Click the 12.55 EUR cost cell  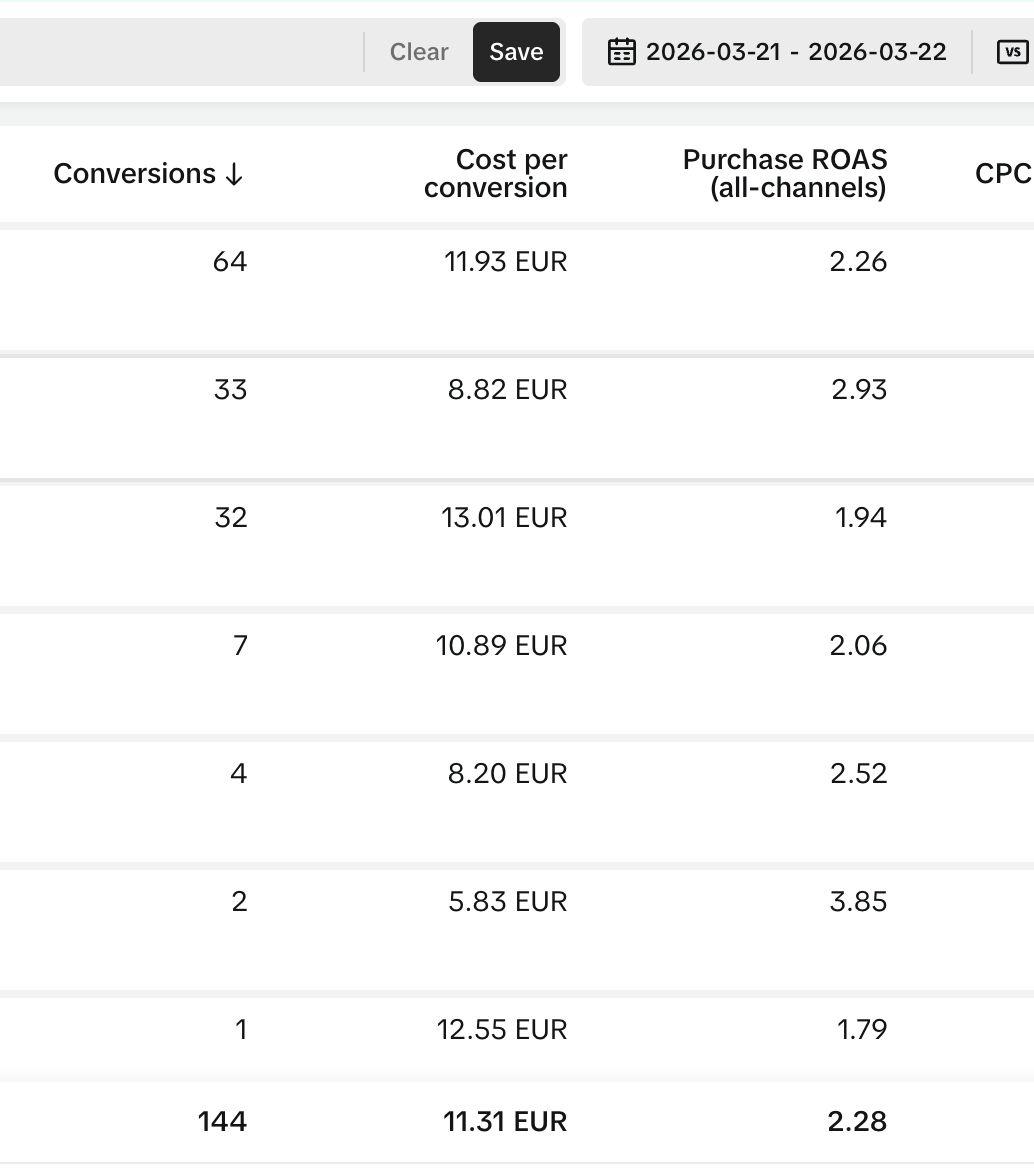(x=502, y=1030)
